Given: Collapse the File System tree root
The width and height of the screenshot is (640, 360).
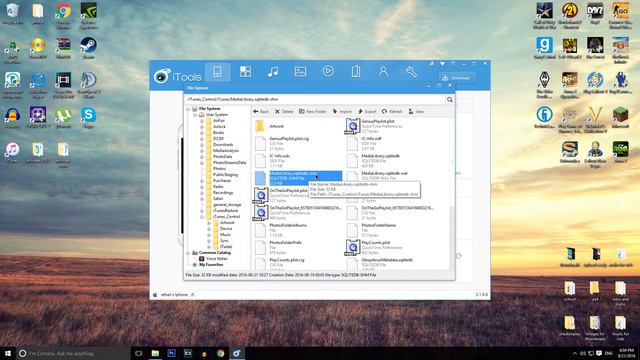Looking at the screenshot, I should pos(189,109).
